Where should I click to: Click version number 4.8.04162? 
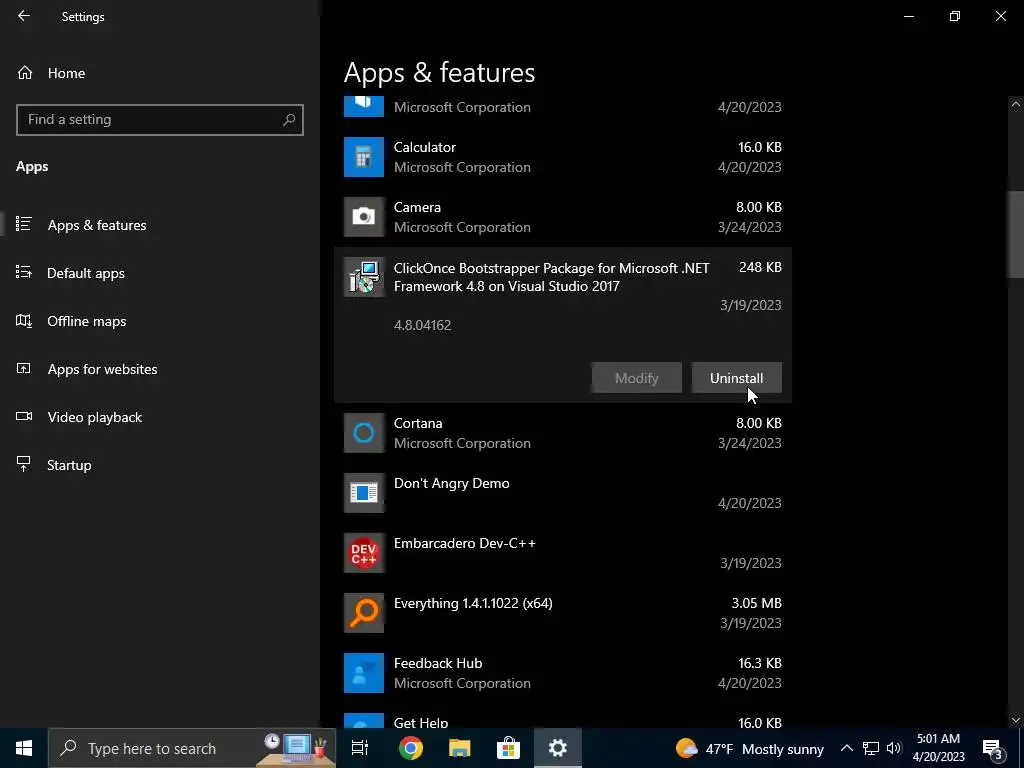(x=423, y=325)
